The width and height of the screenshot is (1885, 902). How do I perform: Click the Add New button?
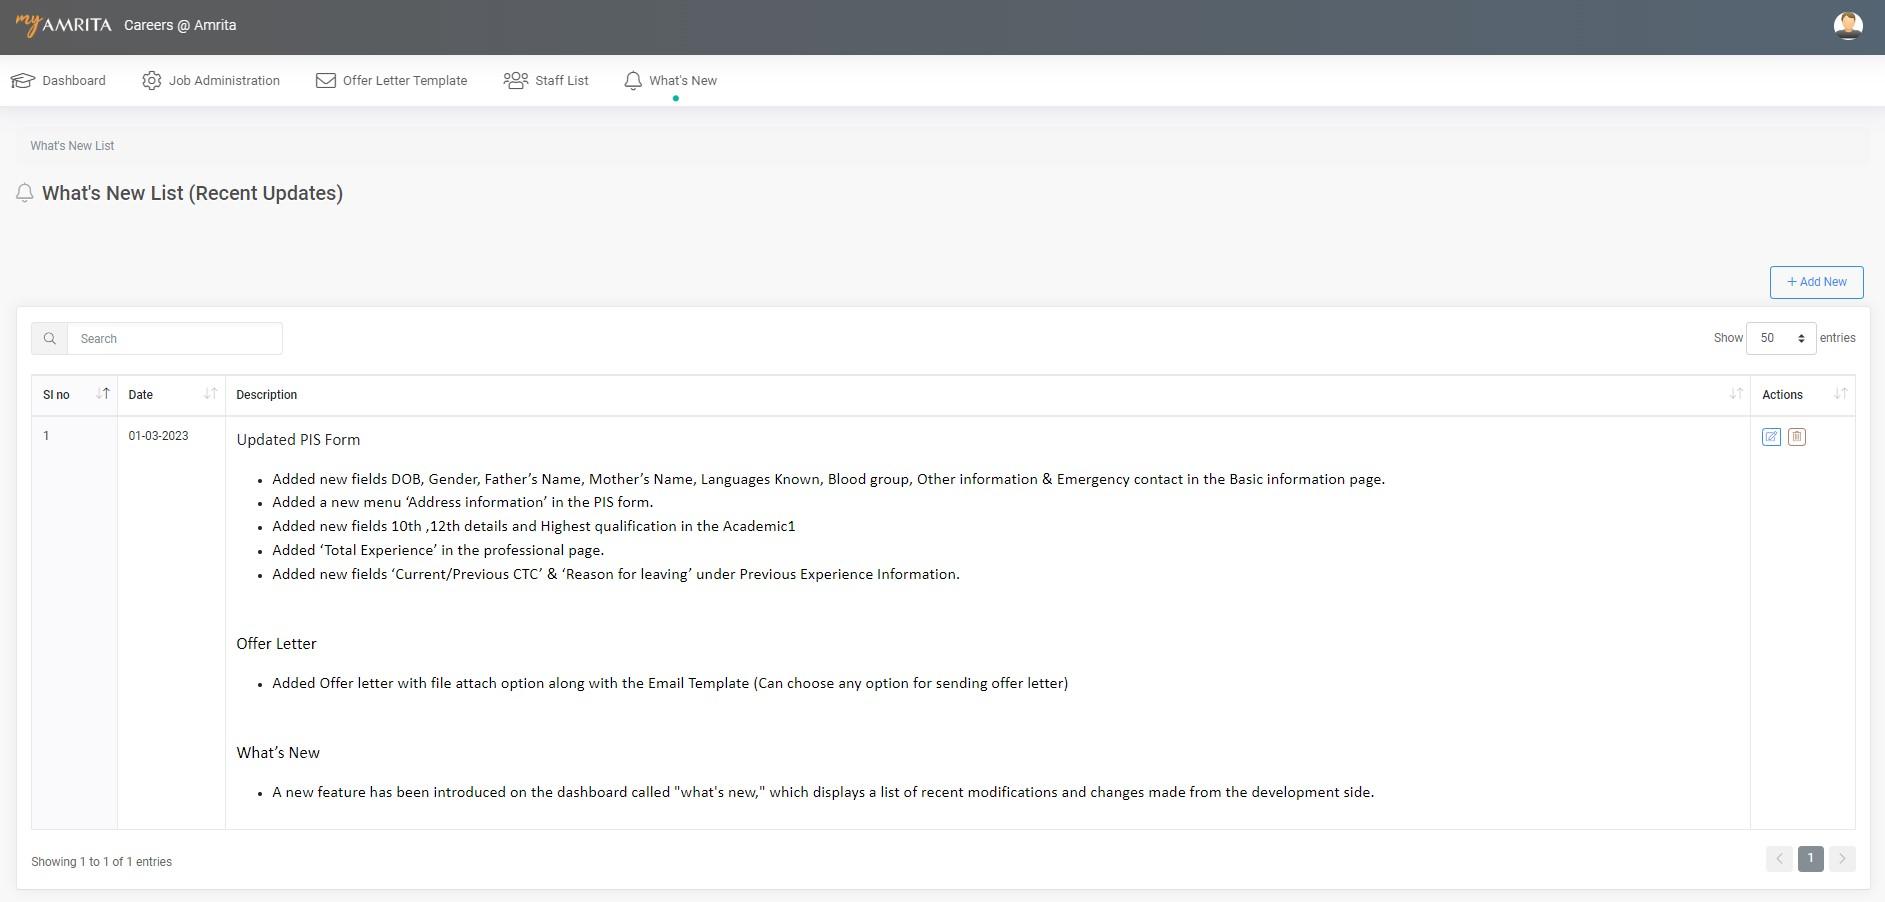(x=1816, y=282)
